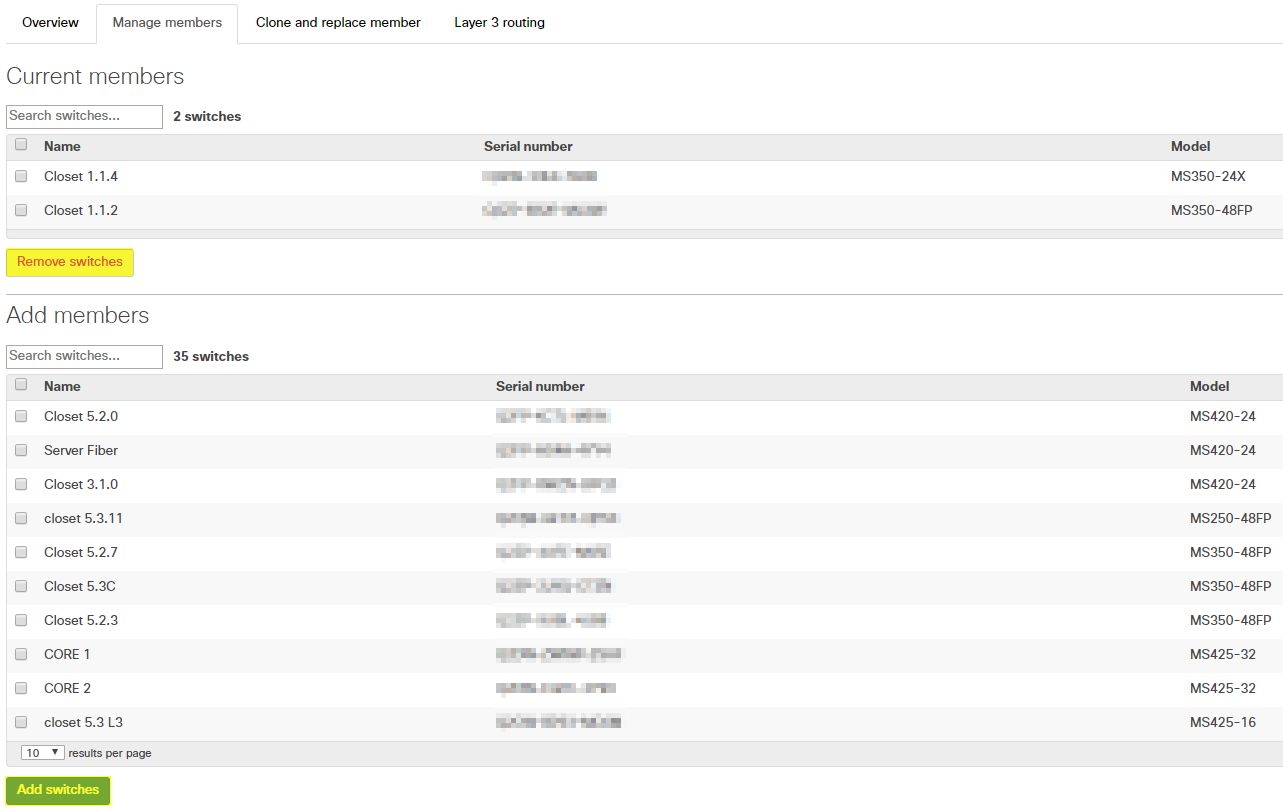
Task: Sort Current members by Serial number header
Action: (528, 146)
